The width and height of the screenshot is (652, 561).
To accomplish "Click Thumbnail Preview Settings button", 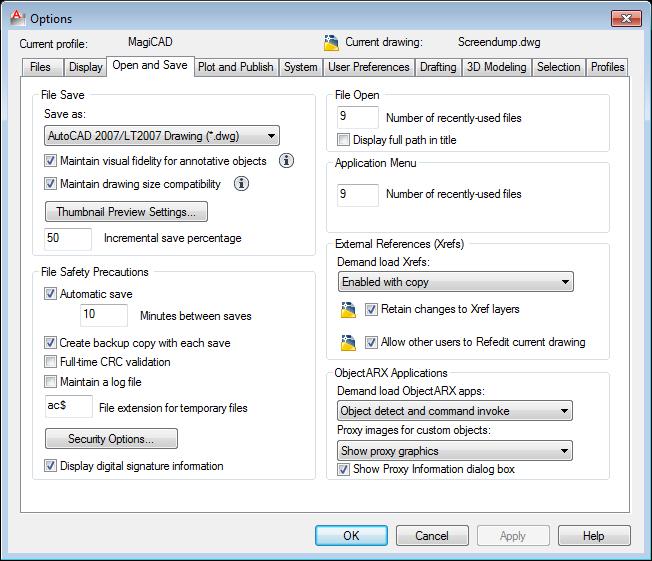I will 126,212.
